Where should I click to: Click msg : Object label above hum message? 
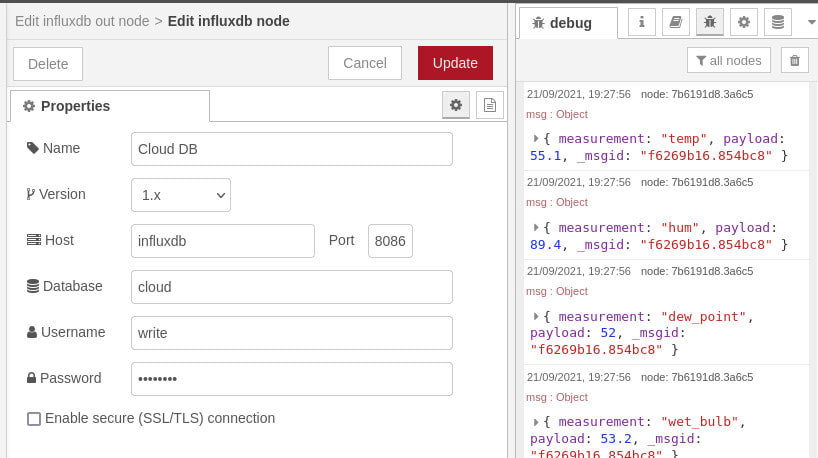(557, 202)
